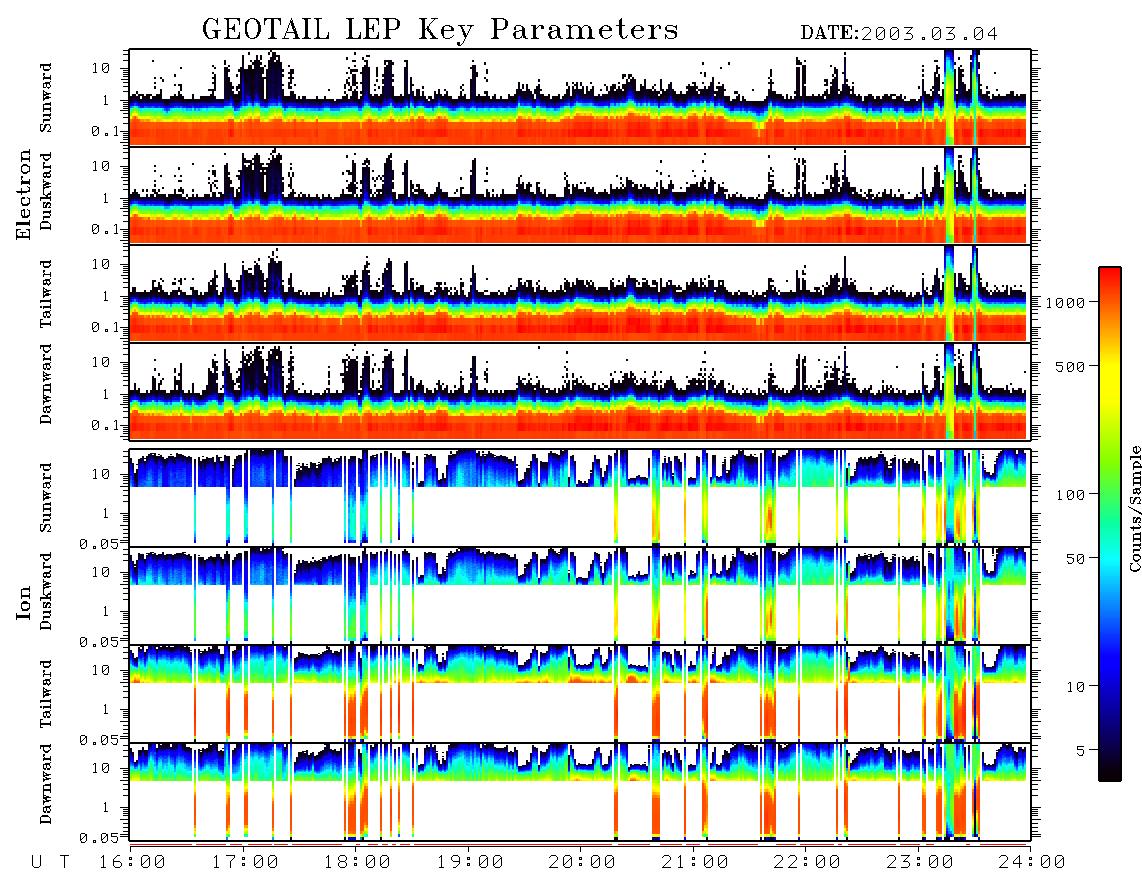Click the Electron Tailward spectrogram panel
Image resolution: width=1142 pixels, height=880 pixels.
point(580,294)
